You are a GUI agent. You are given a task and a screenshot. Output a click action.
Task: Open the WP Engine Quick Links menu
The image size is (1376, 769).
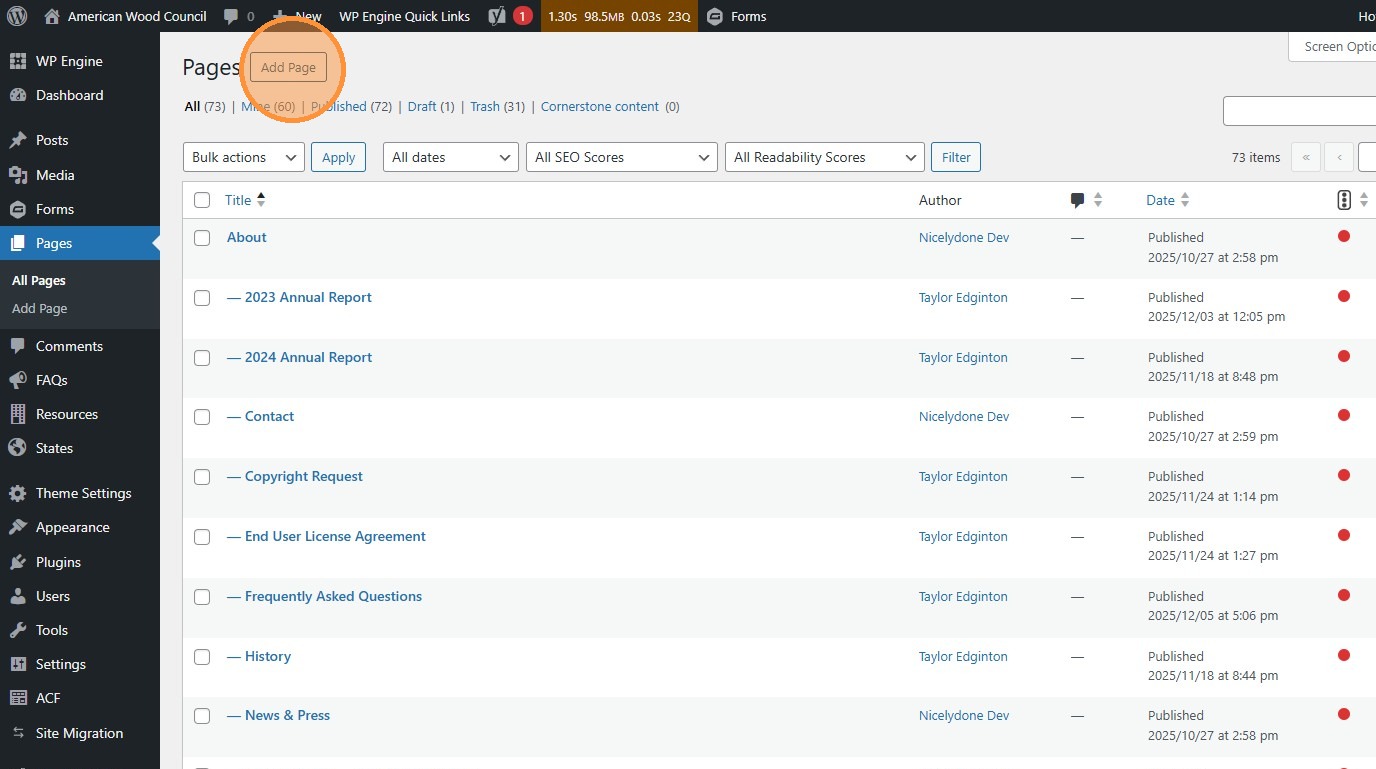point(404,16)
